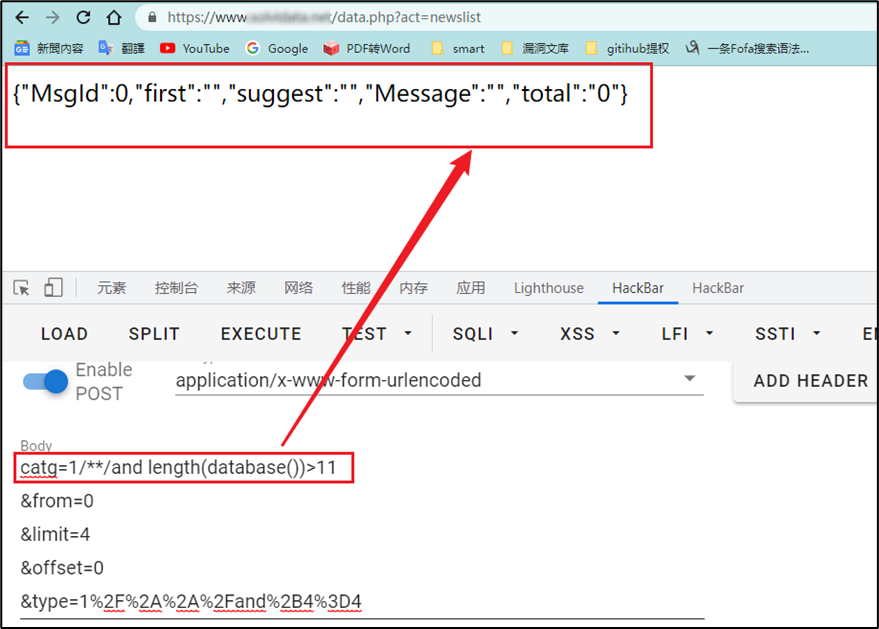Open the 一条Fofa搜索语法 bookmark

pyautogui.click(x=747, y=49)
